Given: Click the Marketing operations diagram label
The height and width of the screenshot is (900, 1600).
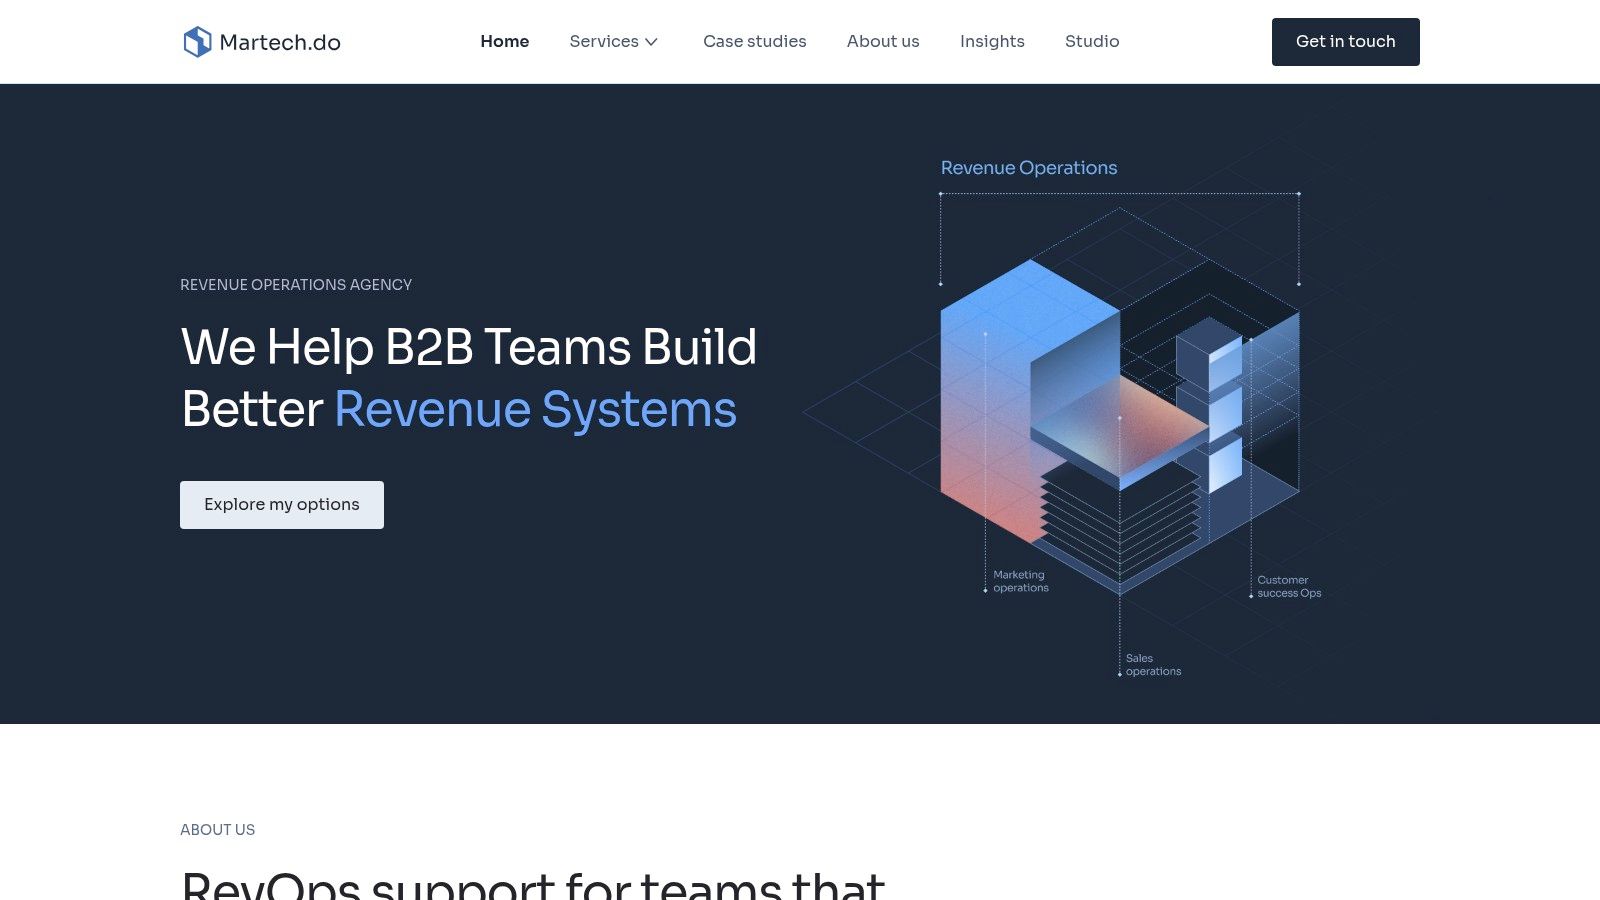Looking at the screenshot, I should 1021,581.
